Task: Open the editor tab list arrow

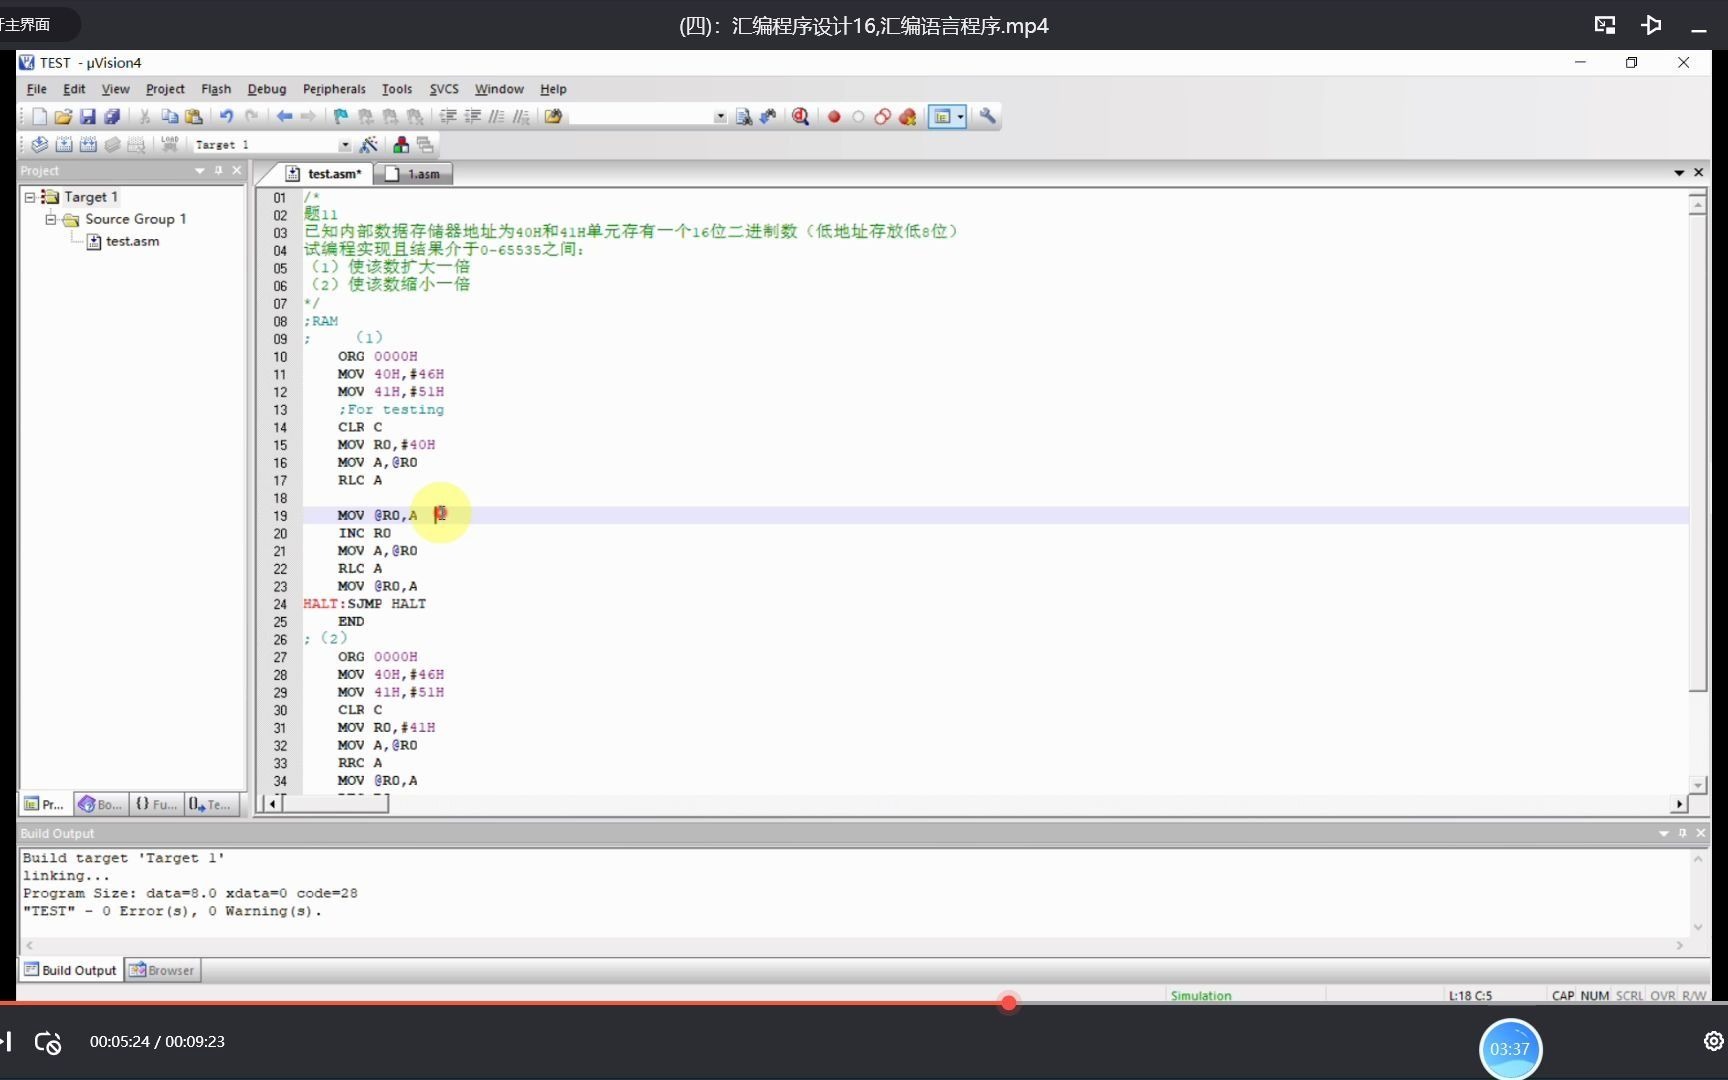Action: point(1679,173)
